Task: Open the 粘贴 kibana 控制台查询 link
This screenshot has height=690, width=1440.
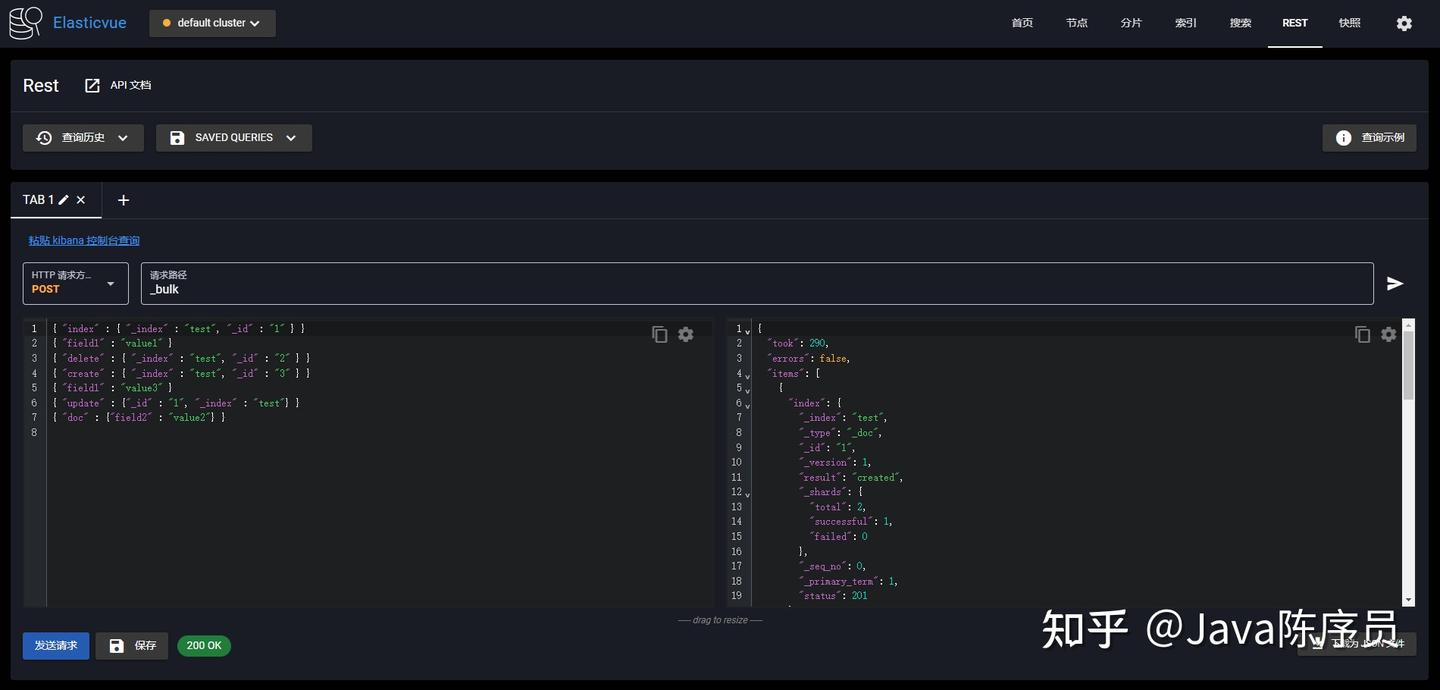Action: (x=84, y=240)
